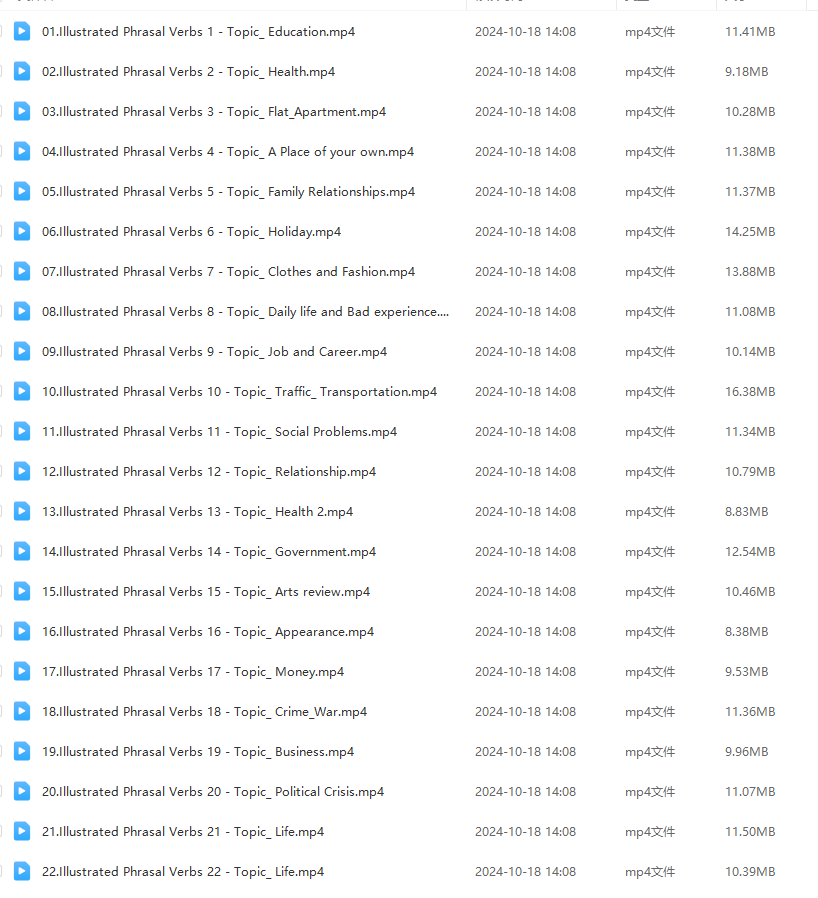
Task: Click the 18 Crime_War.mp4 file name
Action: click(204, 712)
